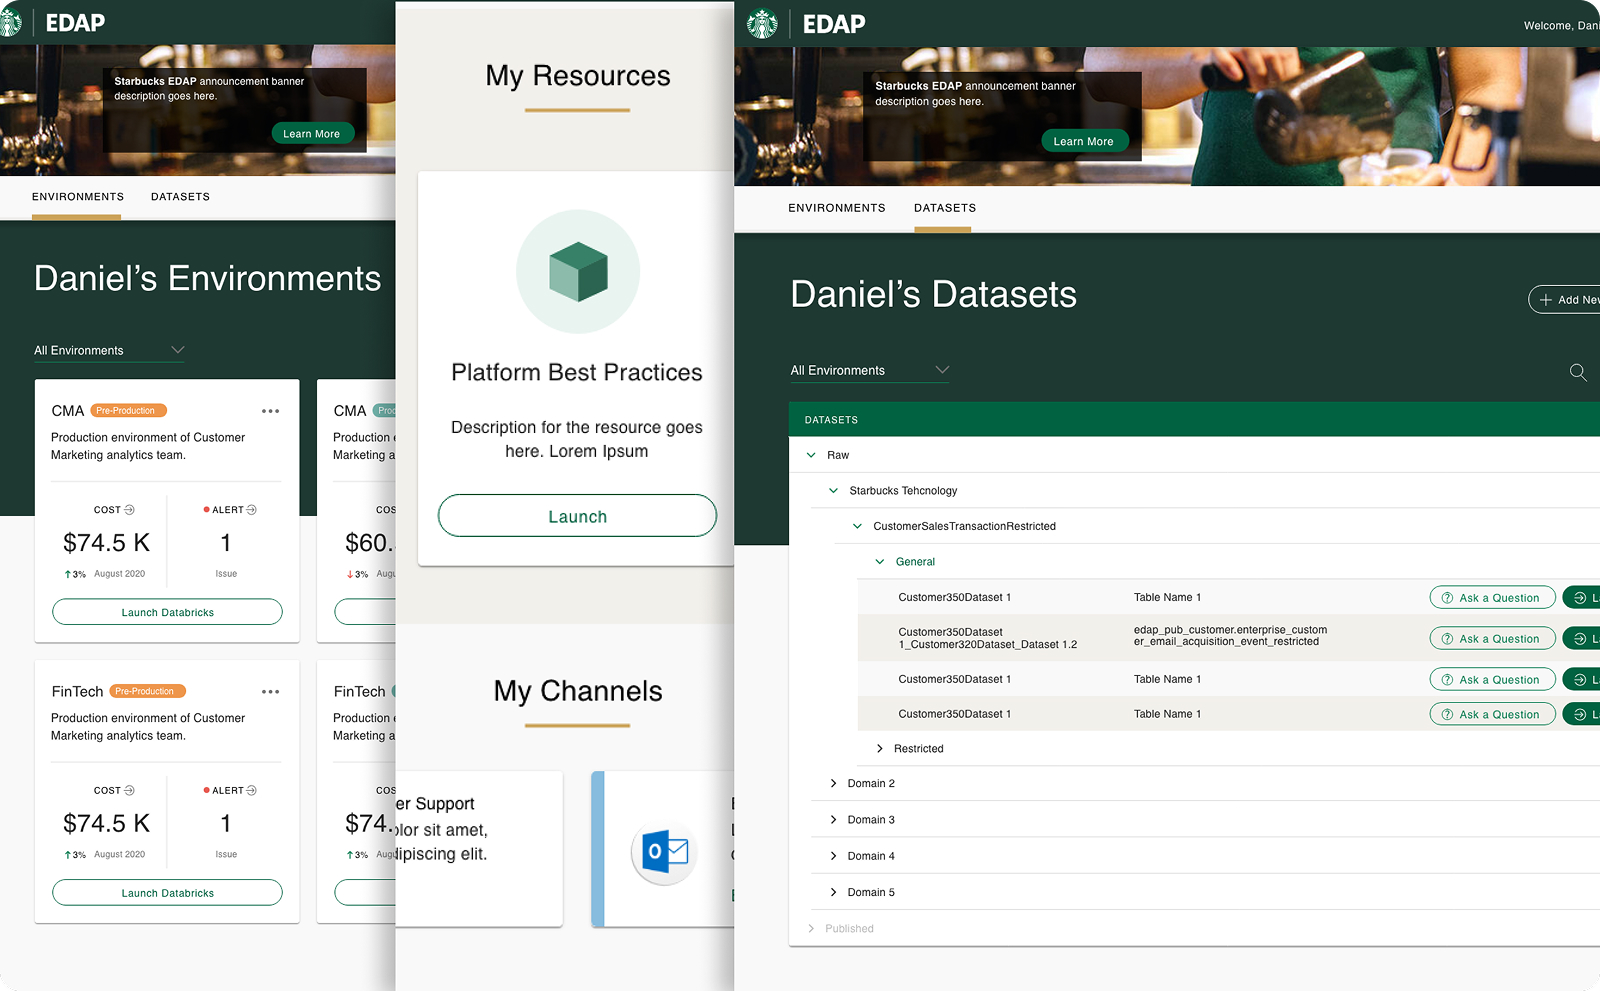Click Learn More on the EDAP announcement banner

click(1085, 141)
